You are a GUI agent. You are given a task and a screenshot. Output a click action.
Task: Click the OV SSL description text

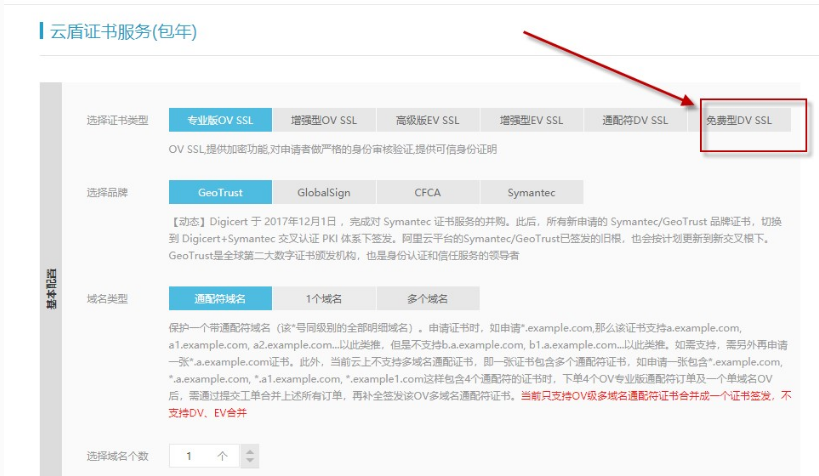pos(333,149)
